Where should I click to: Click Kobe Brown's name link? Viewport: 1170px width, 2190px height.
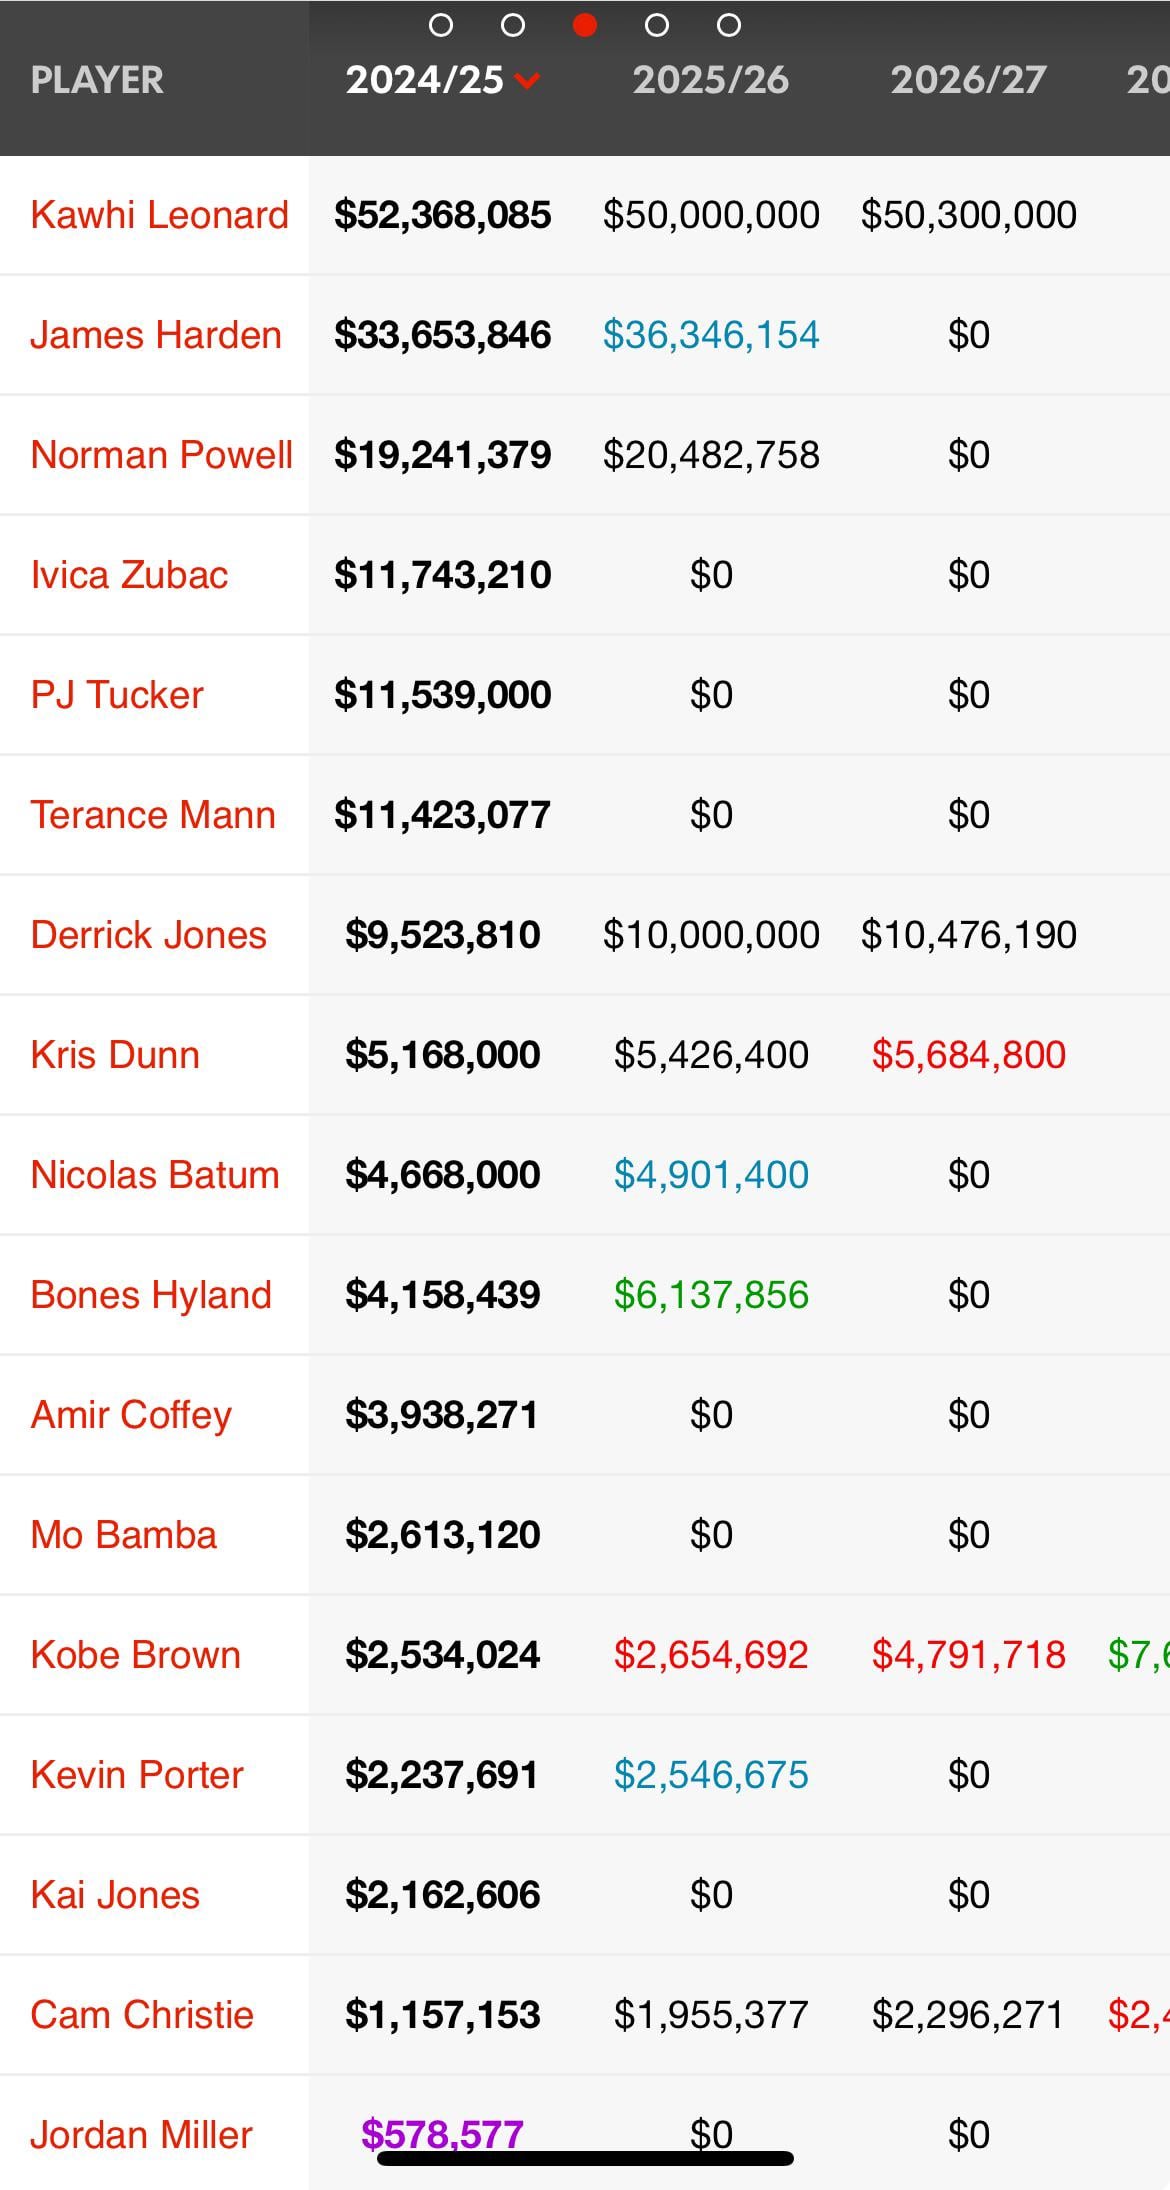136,1655
